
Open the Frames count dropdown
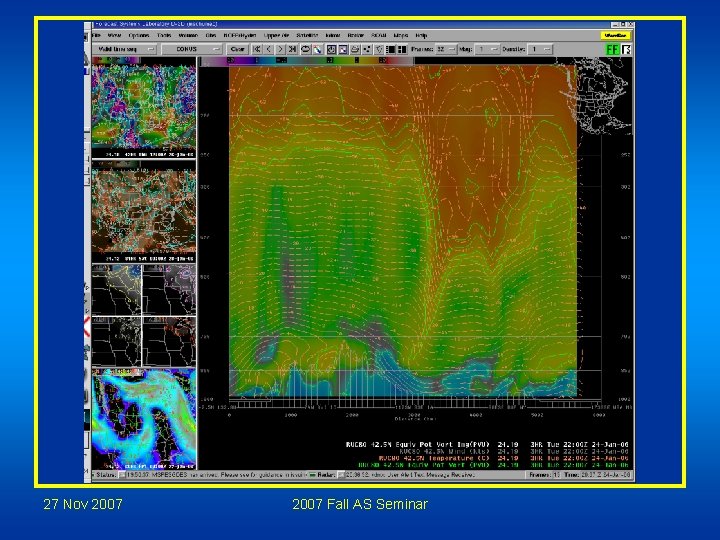click(445, 49)
